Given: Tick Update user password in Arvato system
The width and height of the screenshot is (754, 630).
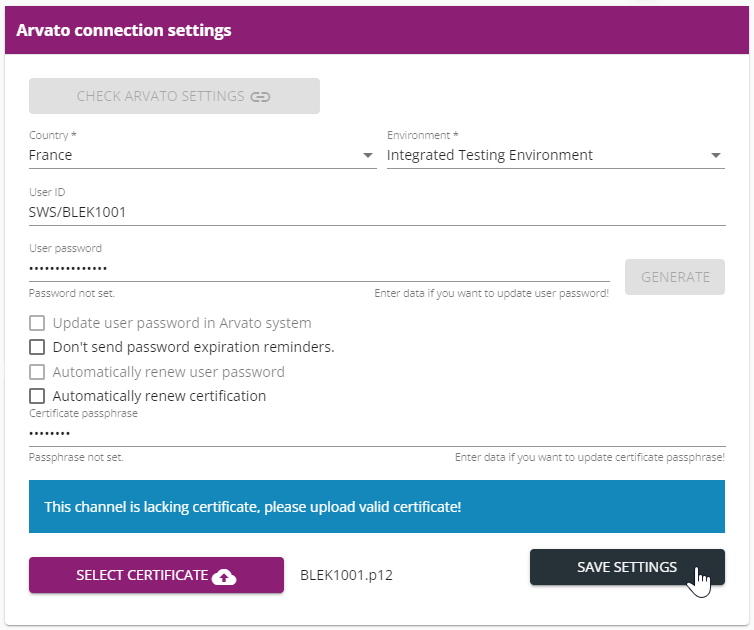Looking at the screenshot, I should pos(37,323).
